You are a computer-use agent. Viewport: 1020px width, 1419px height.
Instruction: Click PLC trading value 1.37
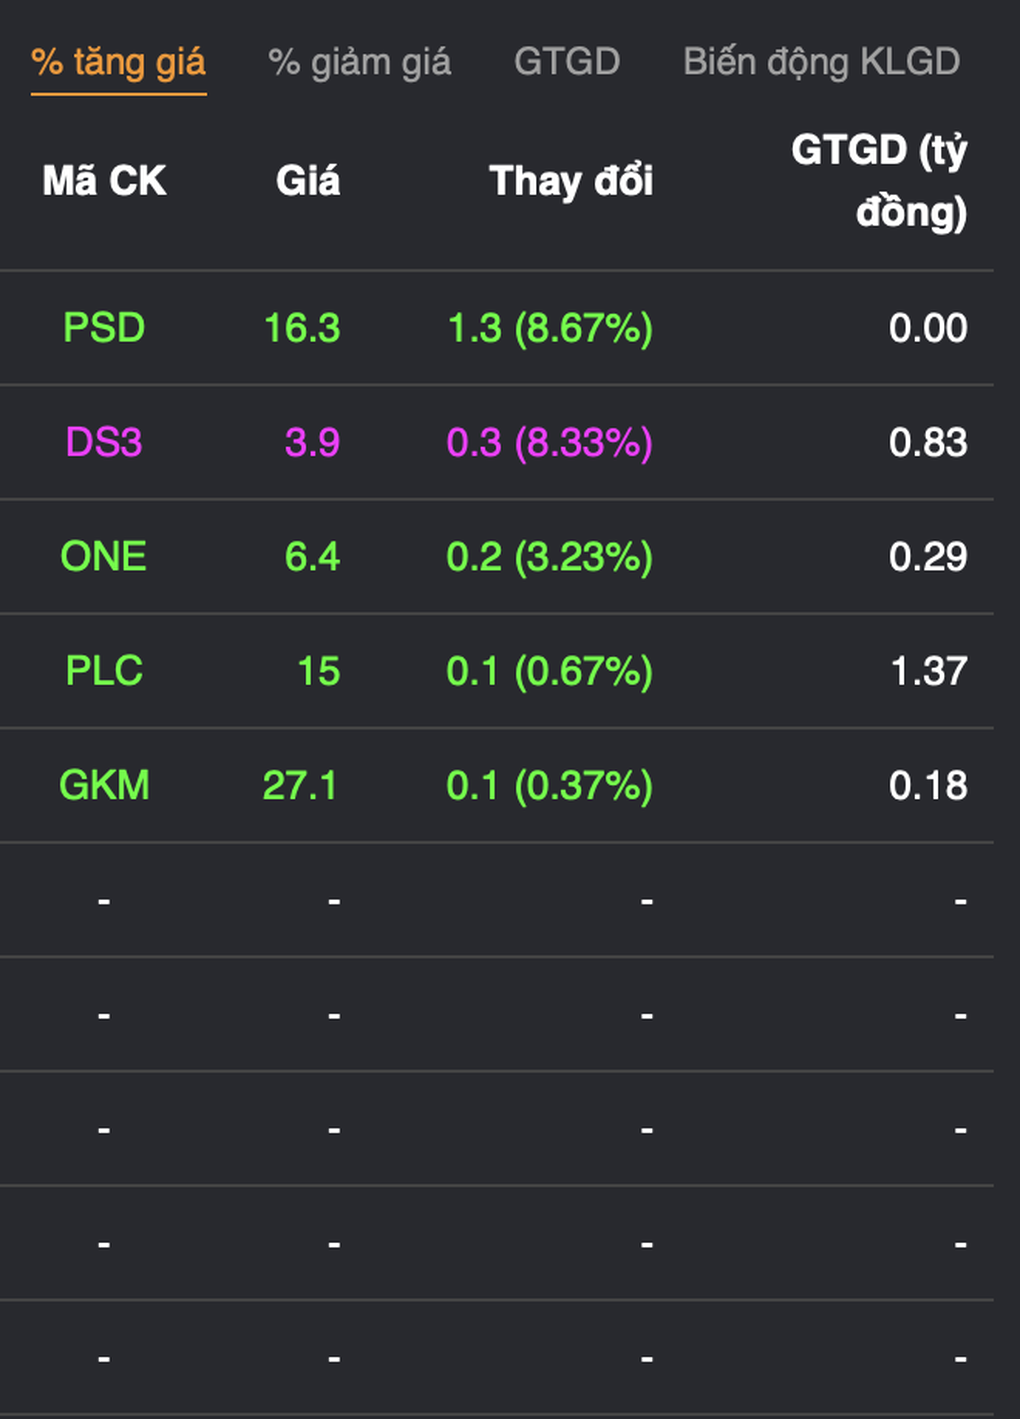click(928, 671)
